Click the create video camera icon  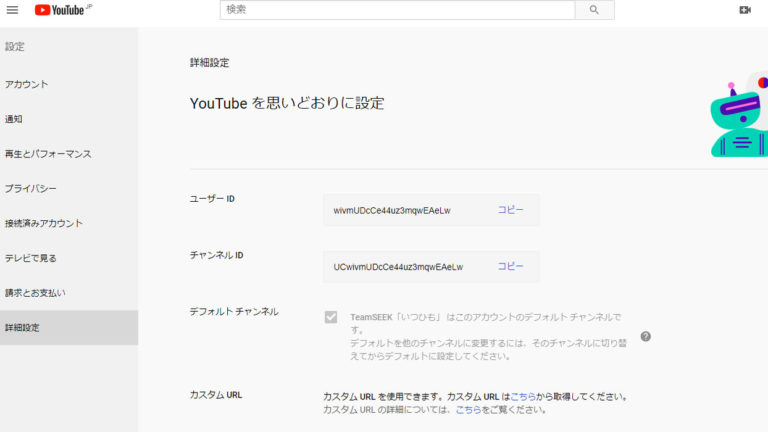pyautogui.click(x=745, y=10)
